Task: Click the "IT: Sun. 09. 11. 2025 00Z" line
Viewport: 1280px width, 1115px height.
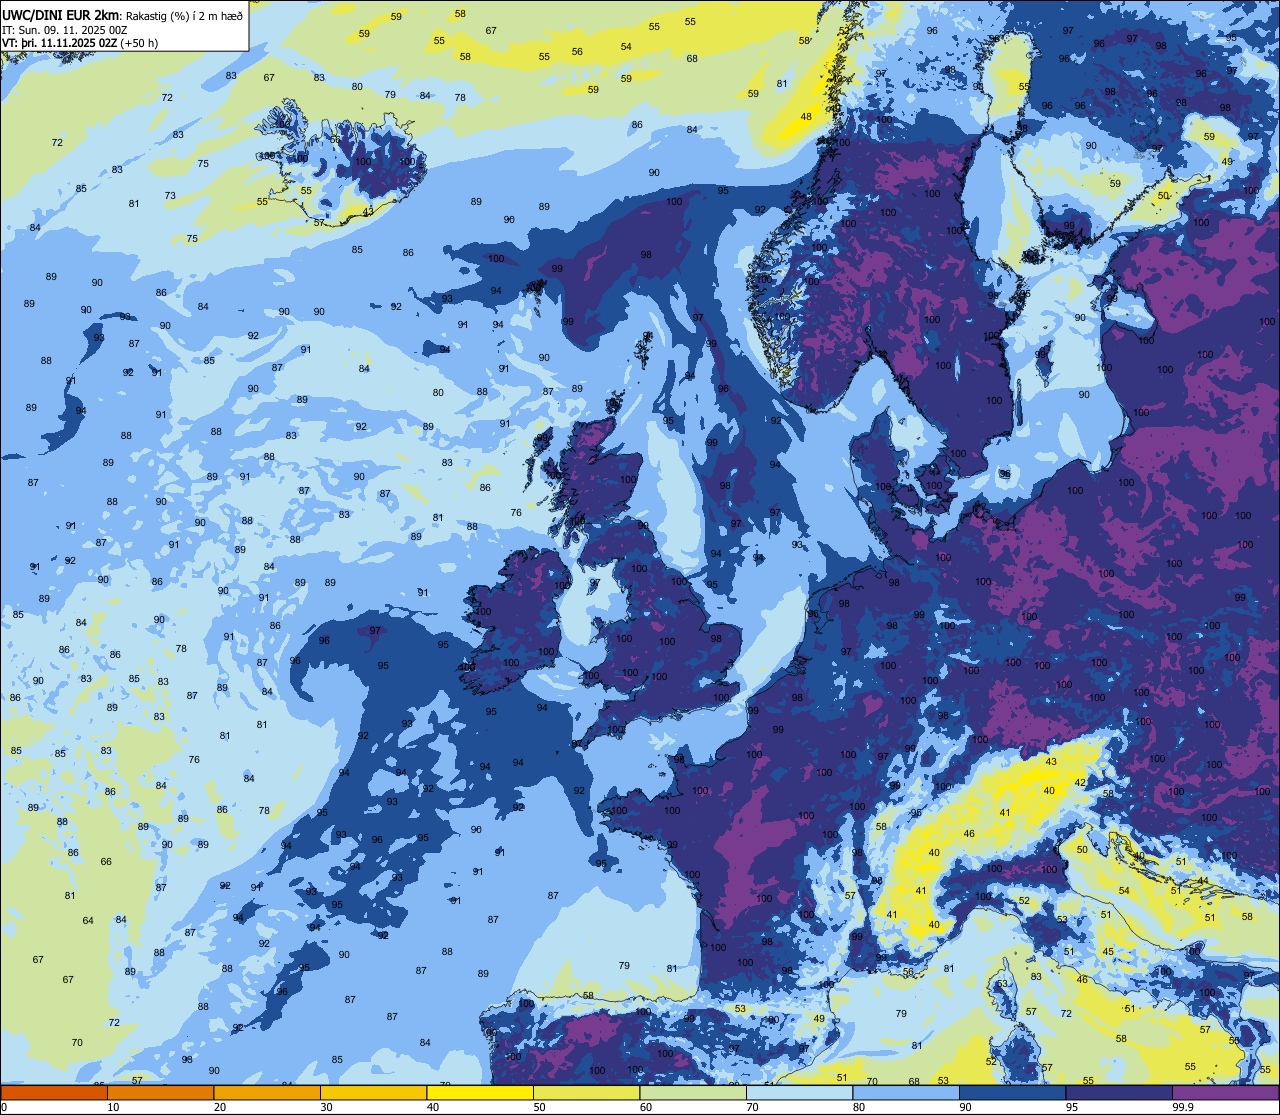Action: click(64, 30)
